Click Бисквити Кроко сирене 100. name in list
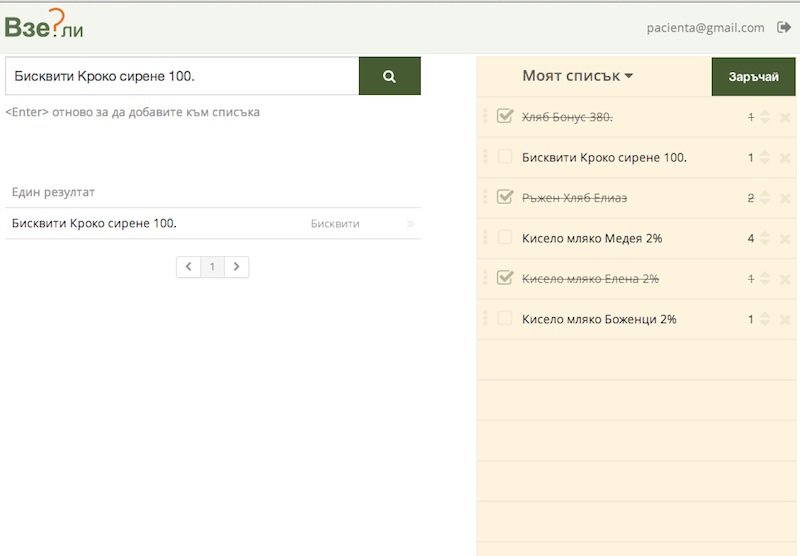This screenshot has height=556, width=800. [x=604, y=158]
